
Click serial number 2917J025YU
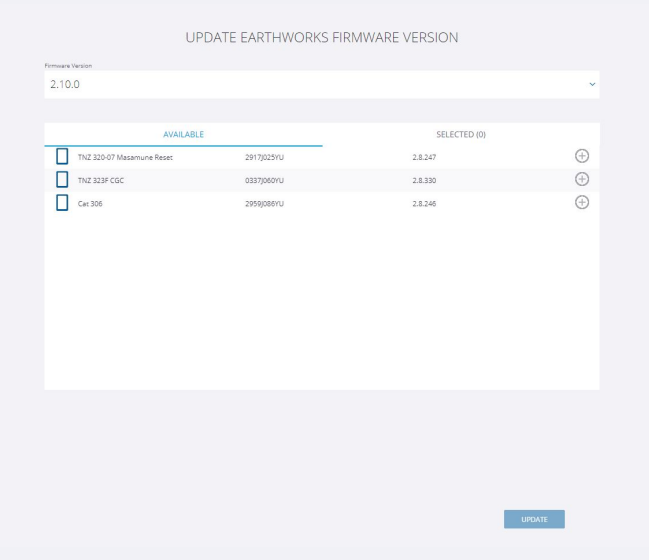point(264,157)
